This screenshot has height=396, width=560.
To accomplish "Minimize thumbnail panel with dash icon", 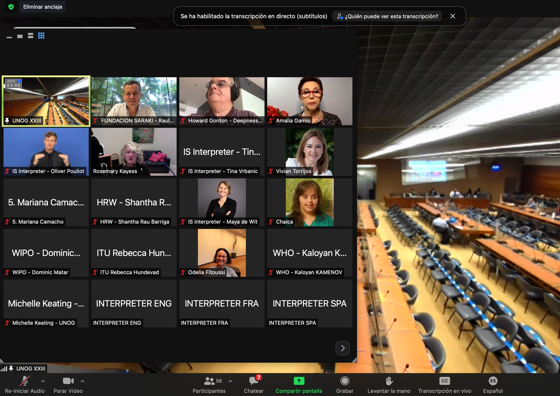I will point(9,37).
